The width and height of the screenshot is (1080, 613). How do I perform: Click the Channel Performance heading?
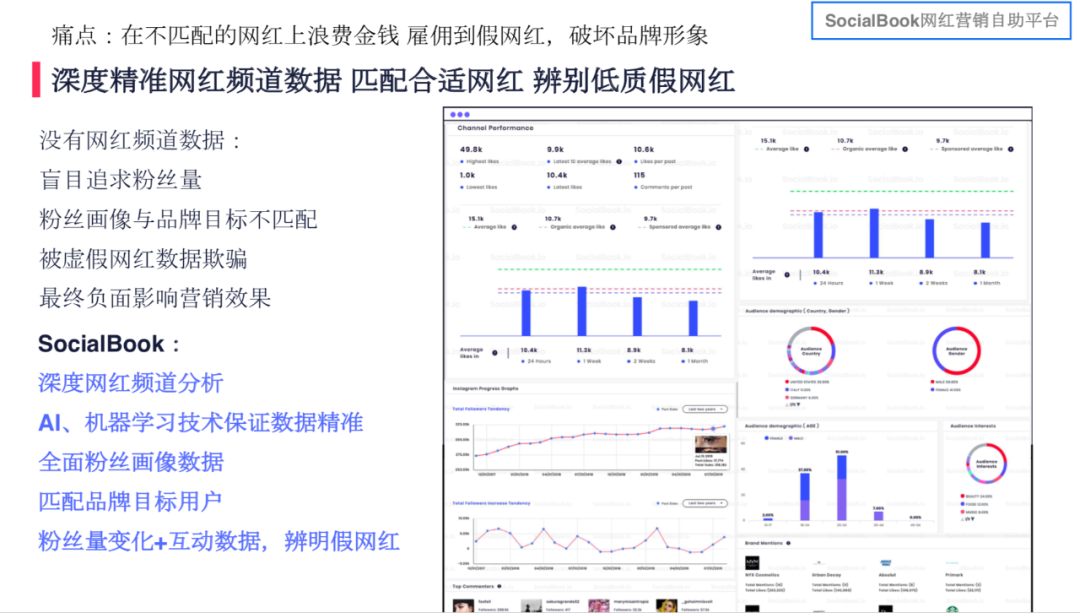point(495,128)
